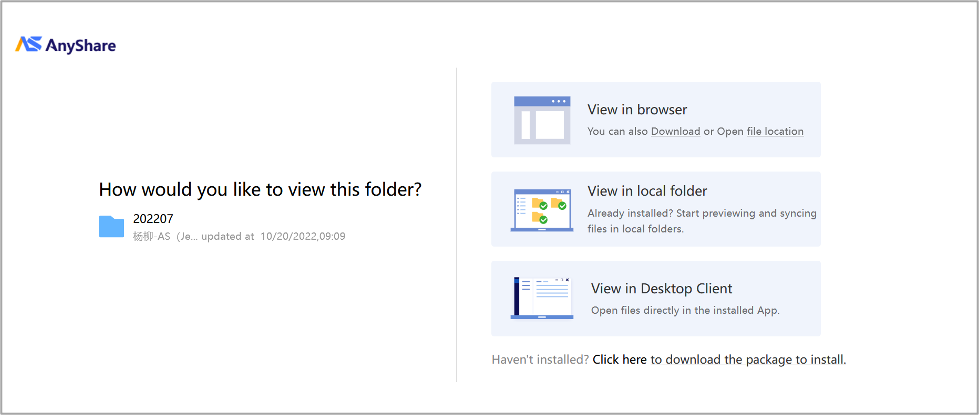The image size is (980, 416).
Task: Click the 'Click here' download link
Action: 619,360
